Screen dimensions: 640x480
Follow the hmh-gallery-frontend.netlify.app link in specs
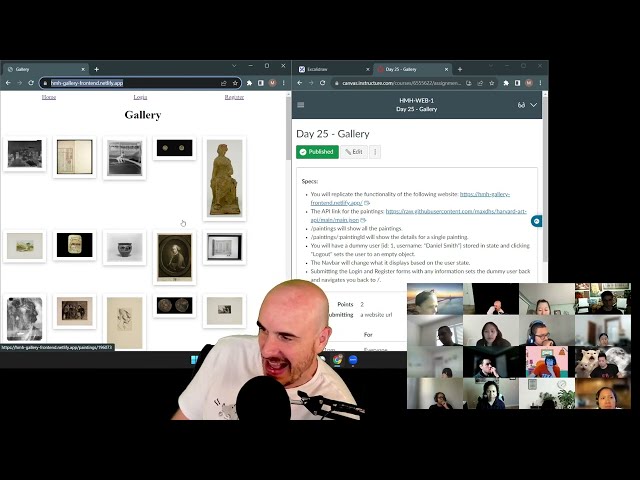(485, 194)
